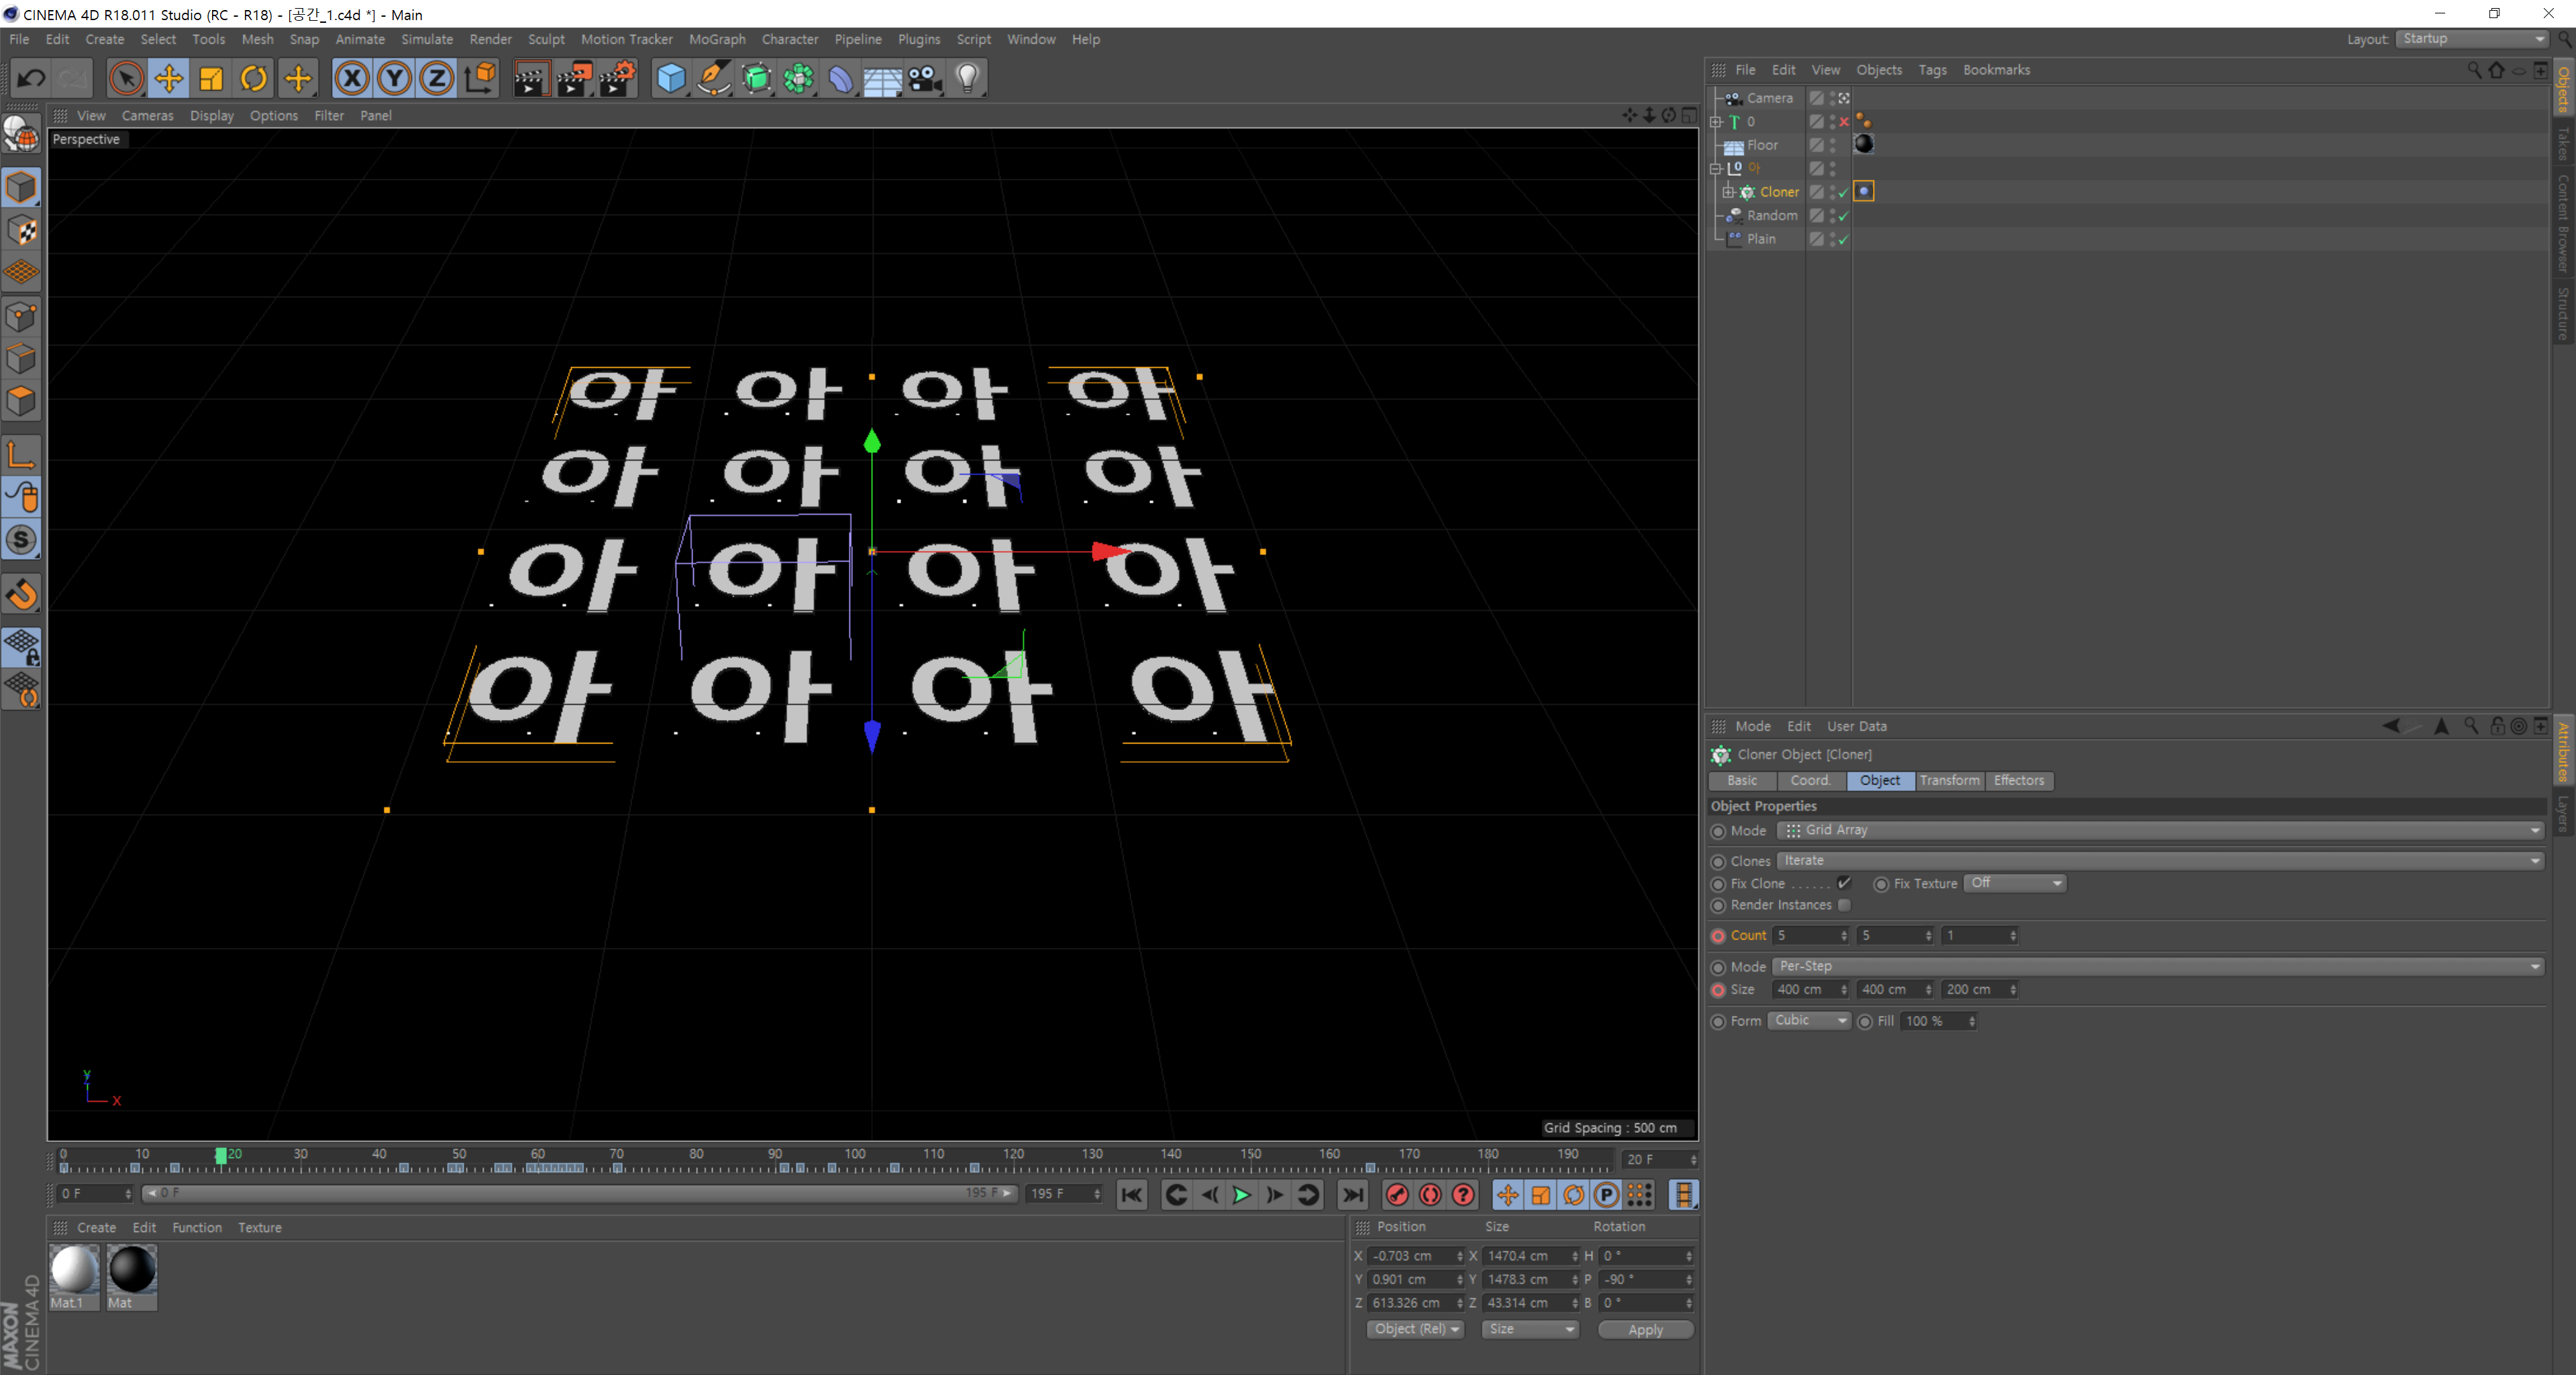
Task: Go to start of animation
Action: point(1131,1195)
